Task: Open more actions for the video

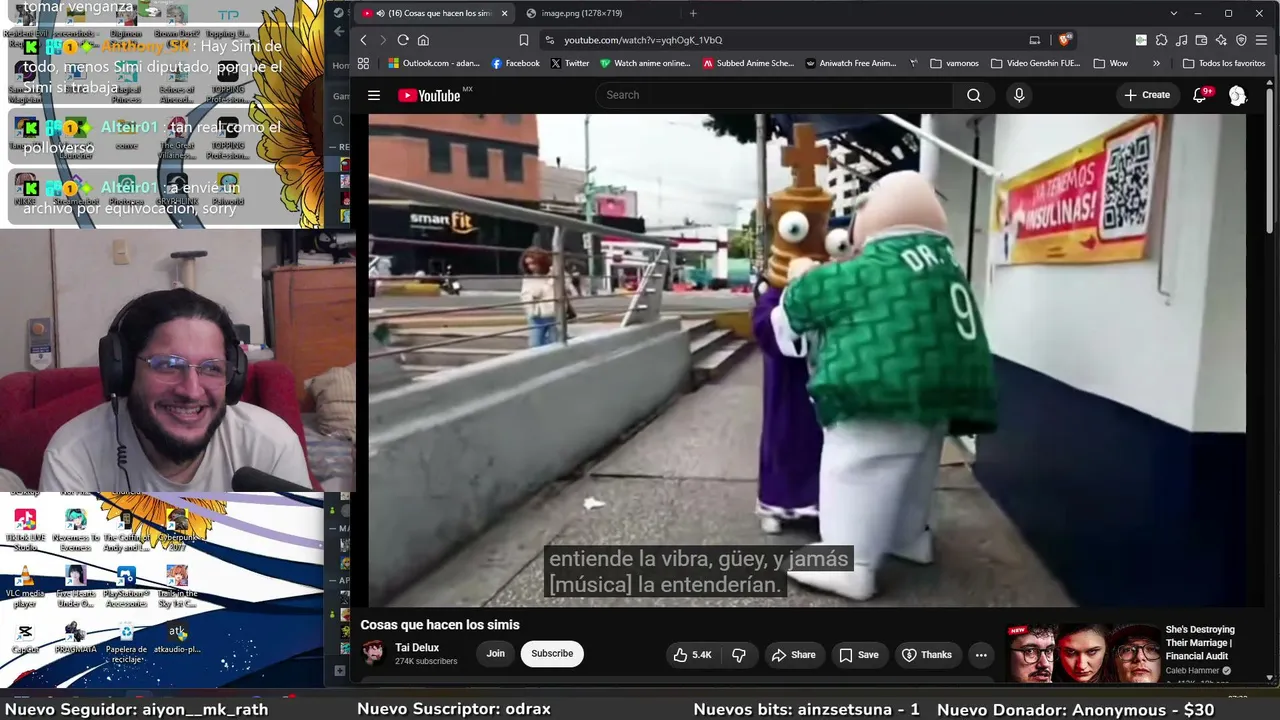Action: click(981, 655)
